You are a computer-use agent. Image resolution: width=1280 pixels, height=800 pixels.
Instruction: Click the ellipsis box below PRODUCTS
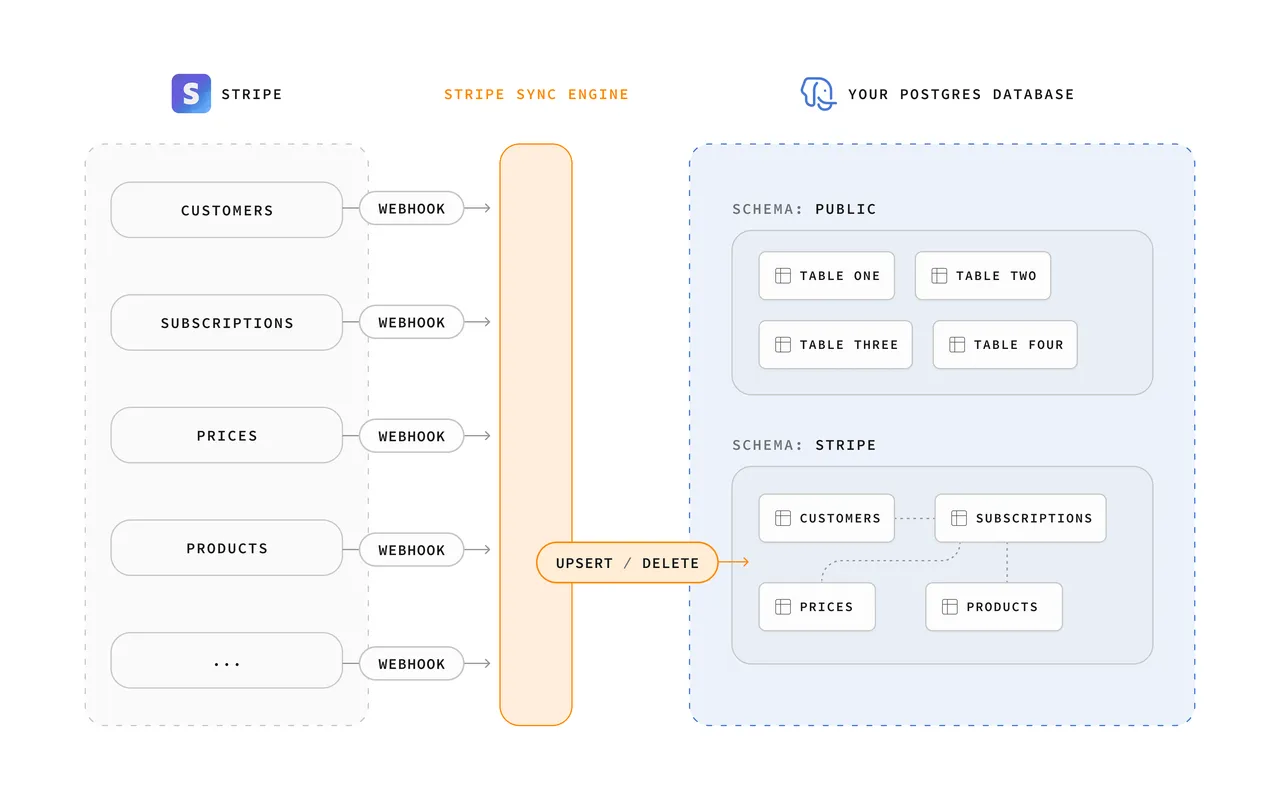point(227,661)
